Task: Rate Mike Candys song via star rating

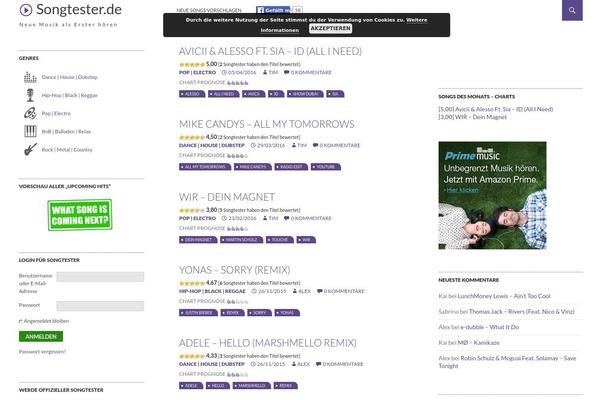Action: click(x=192, y=137)
